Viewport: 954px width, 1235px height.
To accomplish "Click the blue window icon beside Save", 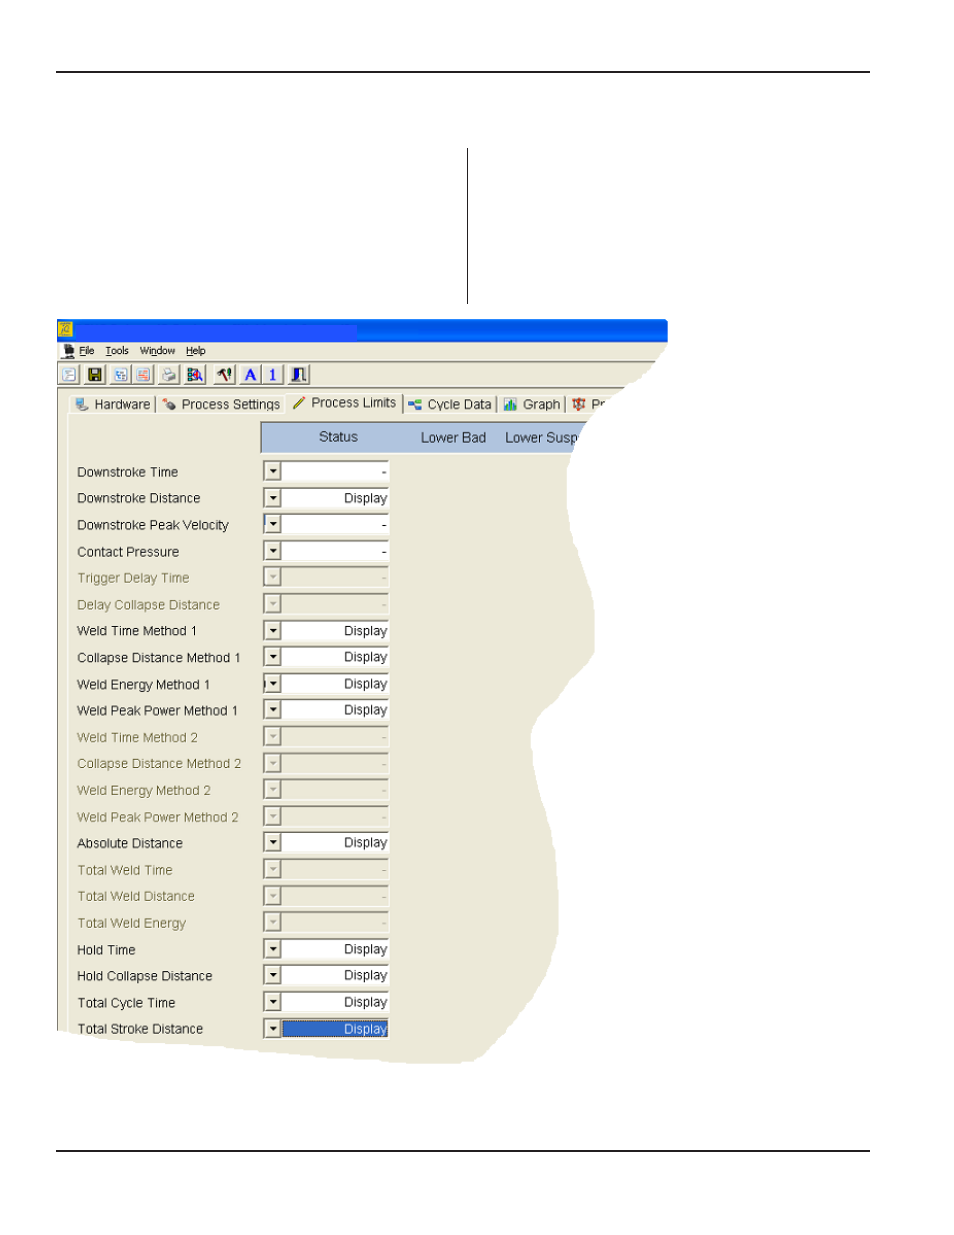I will (x=121, y=375).
